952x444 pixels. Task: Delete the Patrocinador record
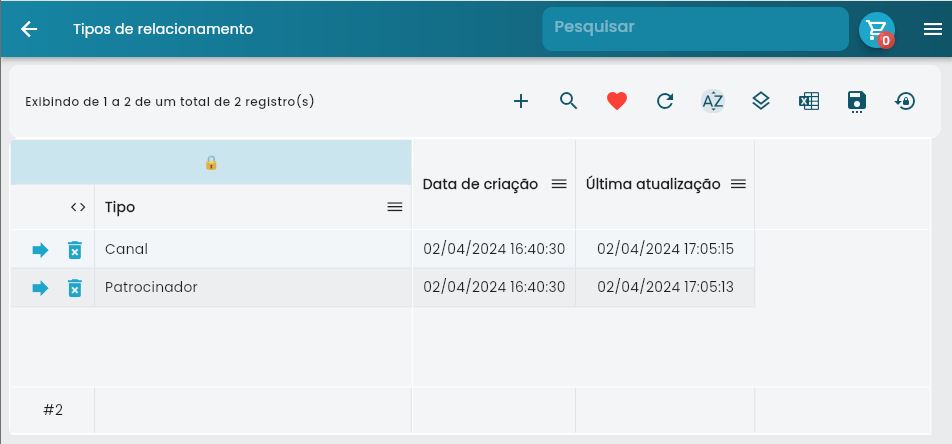74,288
